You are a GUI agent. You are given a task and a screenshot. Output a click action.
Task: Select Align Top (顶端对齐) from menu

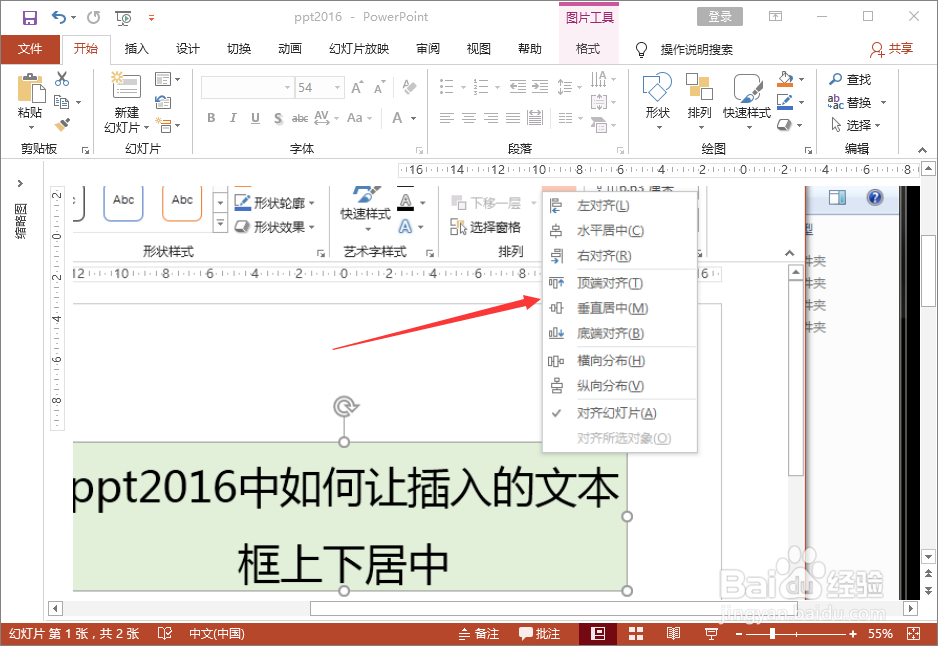(620, 283)
